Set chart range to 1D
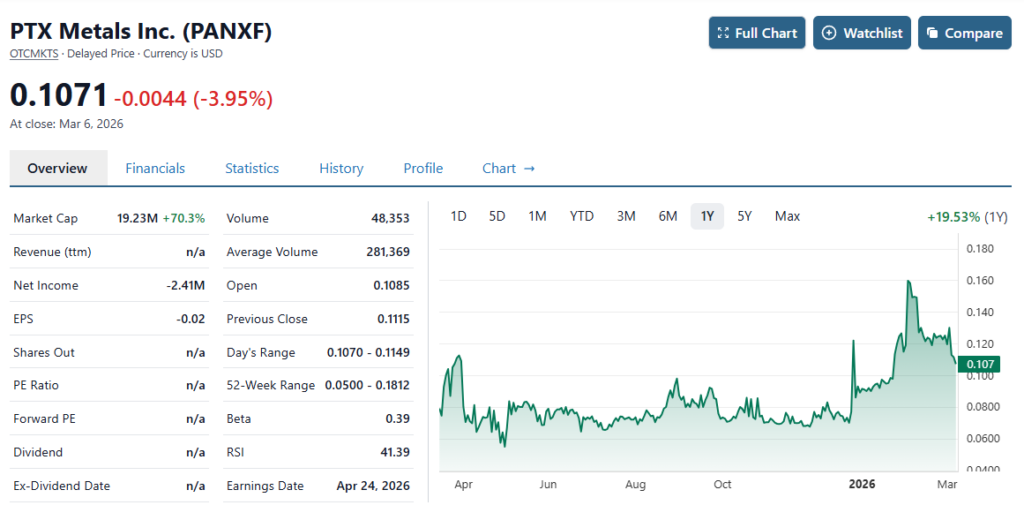 [459, 216]
